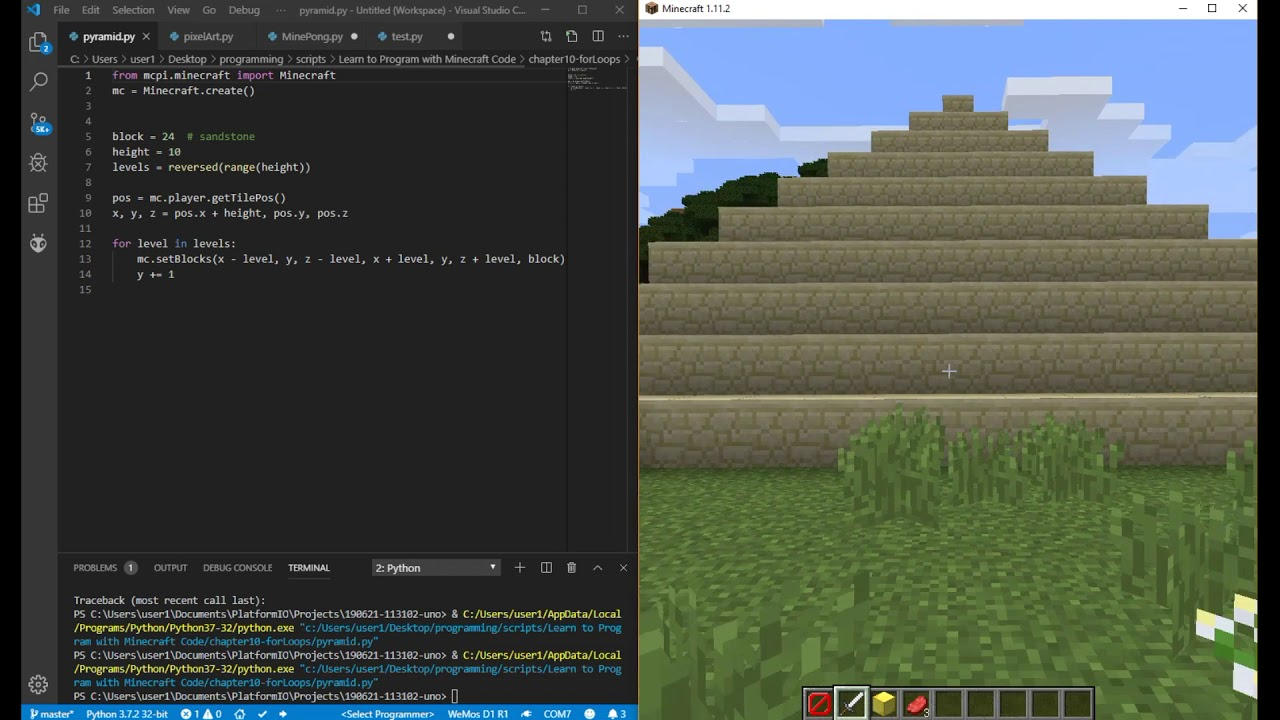This screenshot has height=720, width=1280.
Task: Choose the COM7 serial port
Action: tap(557, 714)
